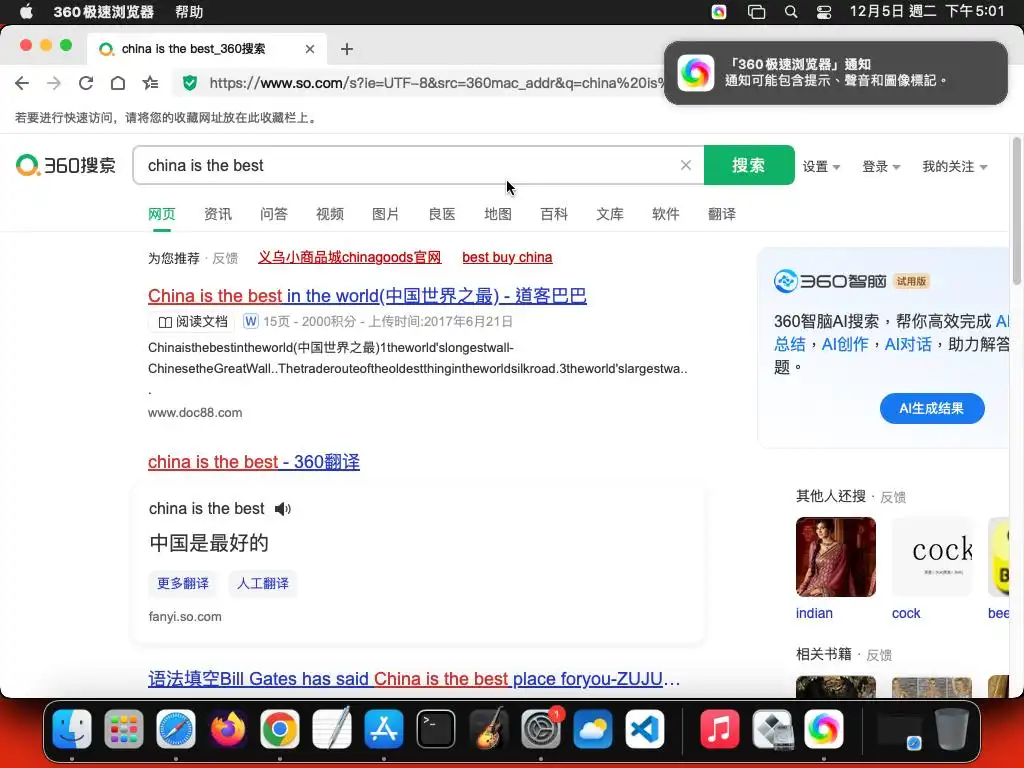Open the China is the best in the world result
Screen dimensions: 1024x768
pos(367,296)
